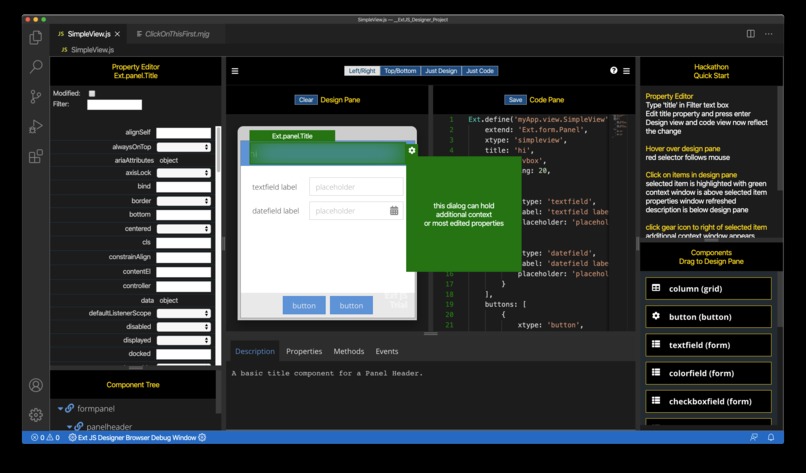Open the alwaysOnTop dropdown
Screen dimensions: 806x473
tap(184, 147)
